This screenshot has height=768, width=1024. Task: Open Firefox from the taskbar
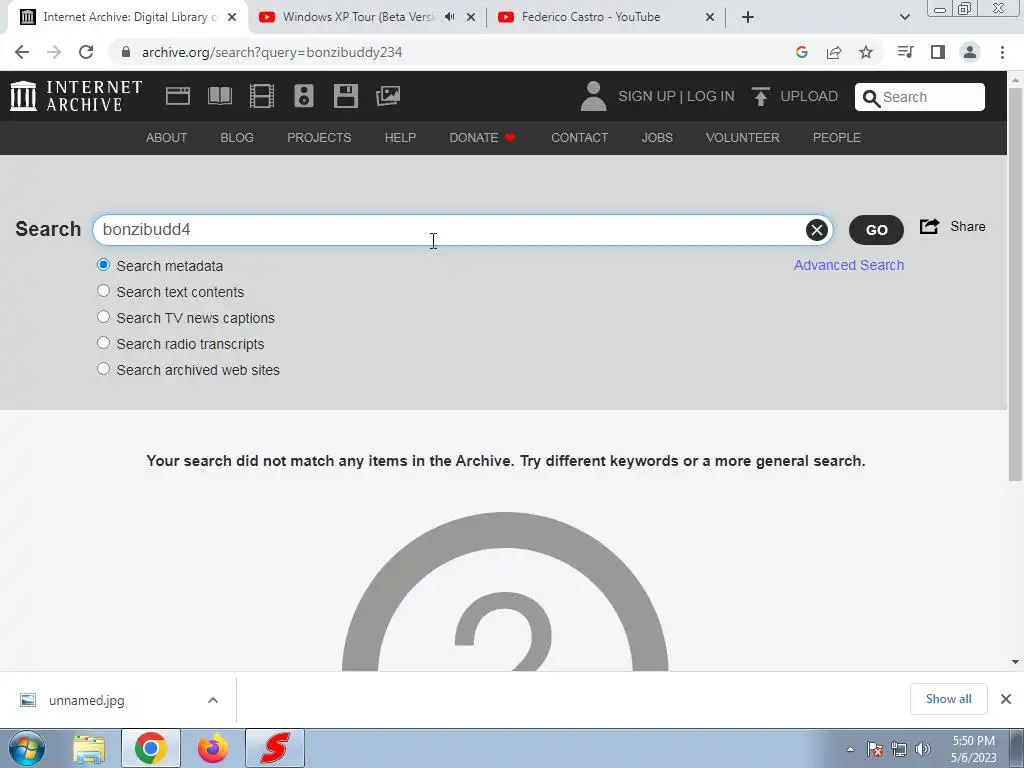213,748
